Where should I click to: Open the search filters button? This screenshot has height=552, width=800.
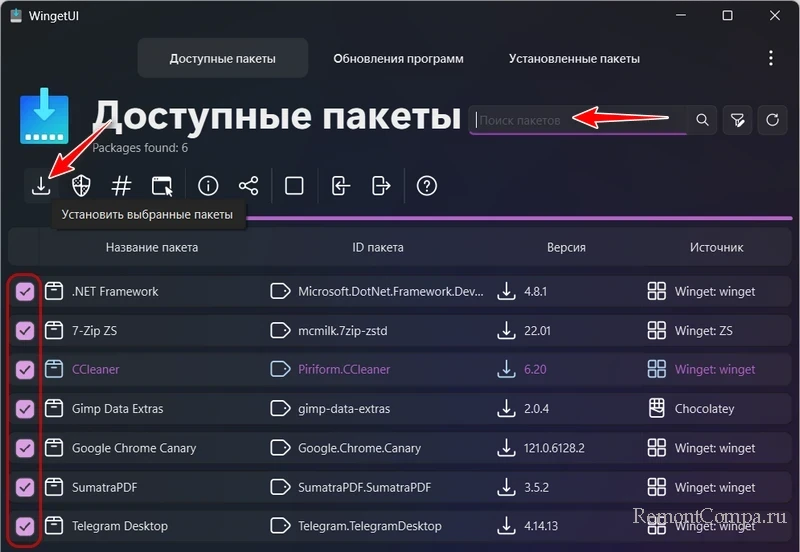coord(737,120)
